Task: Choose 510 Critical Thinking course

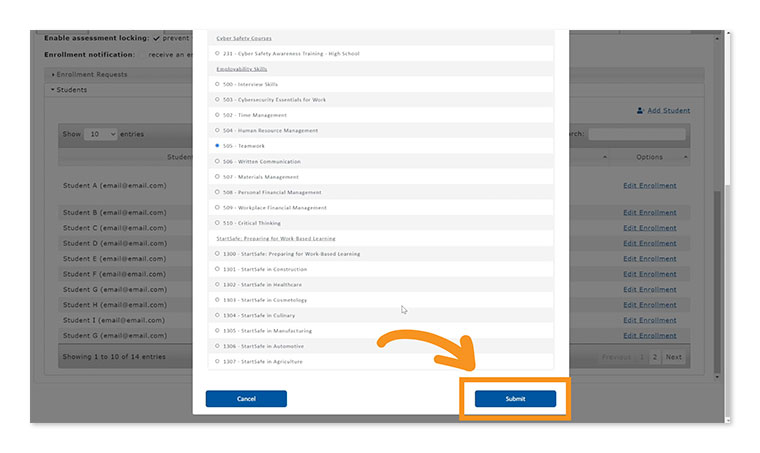Action: (217, 223)
